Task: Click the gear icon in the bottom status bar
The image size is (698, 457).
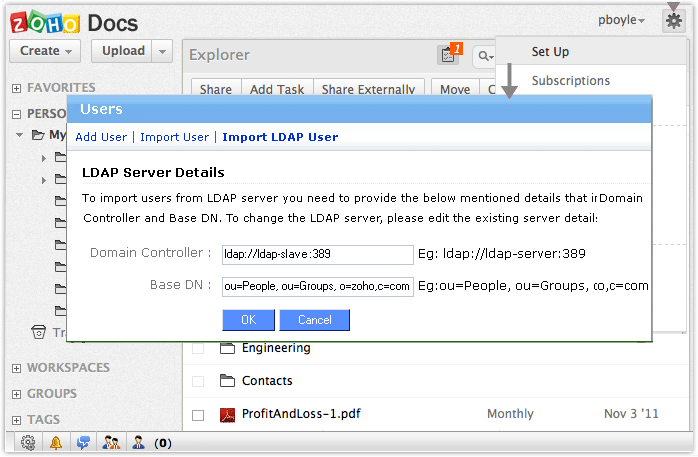Action: coord(28,443)
